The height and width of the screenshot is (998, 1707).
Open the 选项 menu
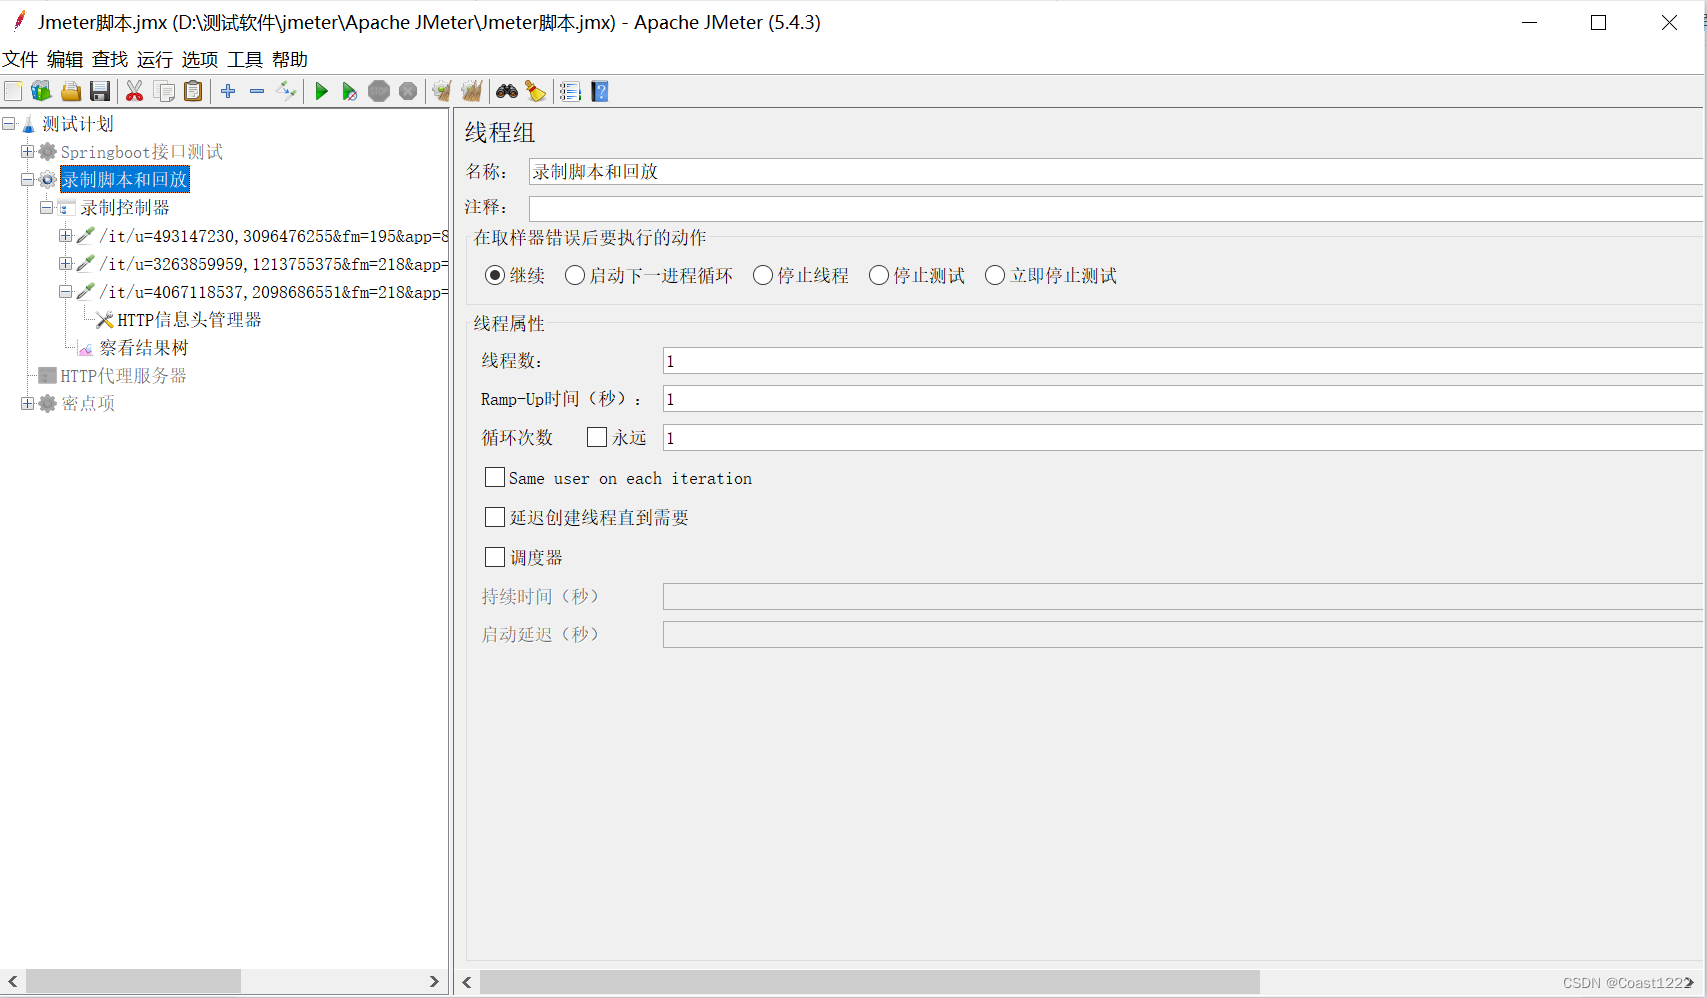(x=200, y=60)
